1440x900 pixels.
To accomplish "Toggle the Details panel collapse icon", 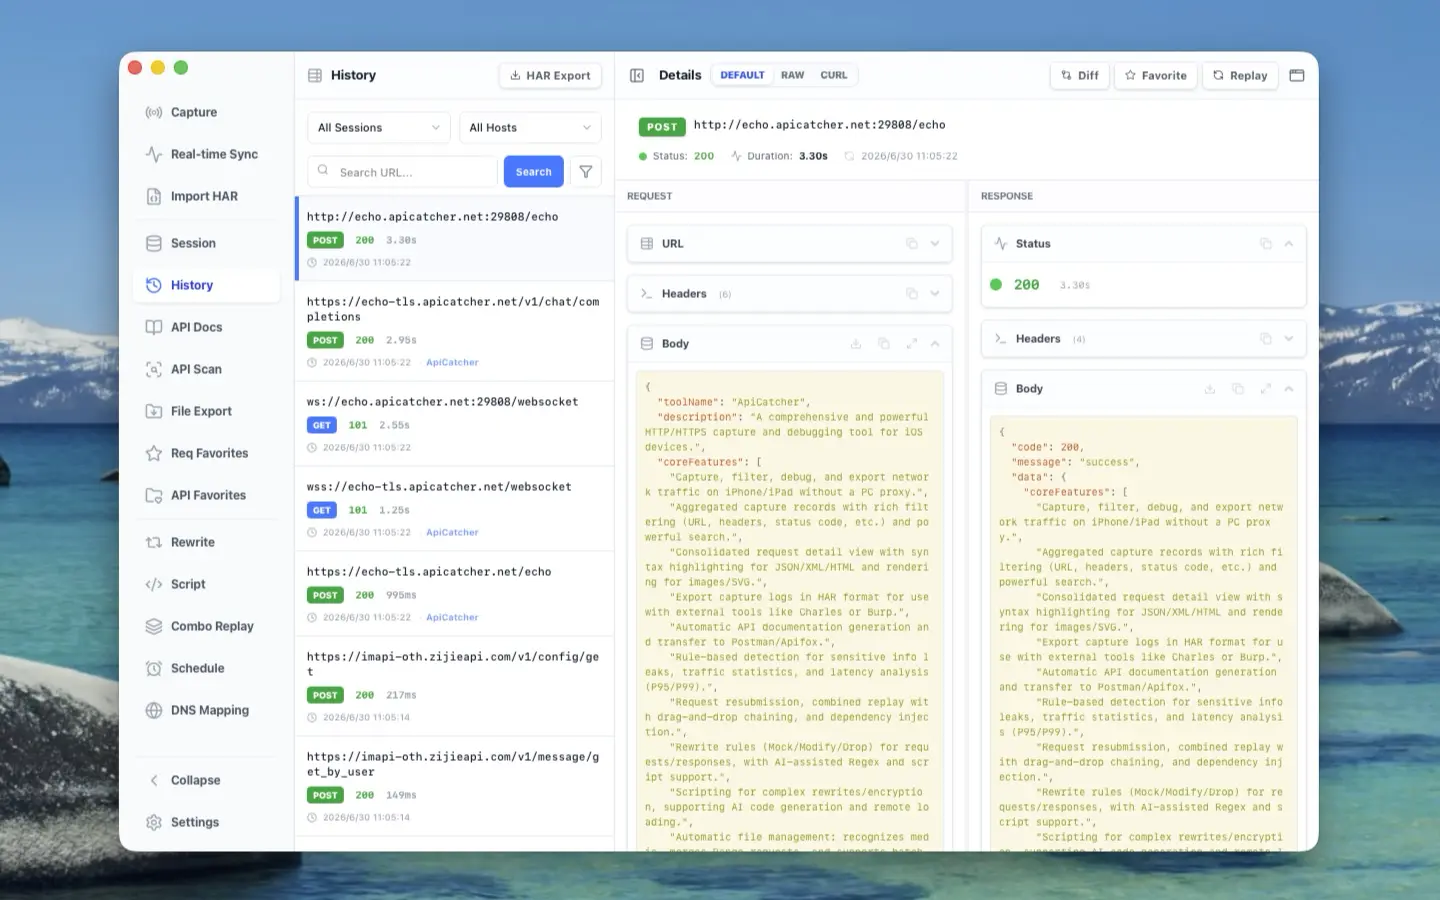I will tap(636, 75).
